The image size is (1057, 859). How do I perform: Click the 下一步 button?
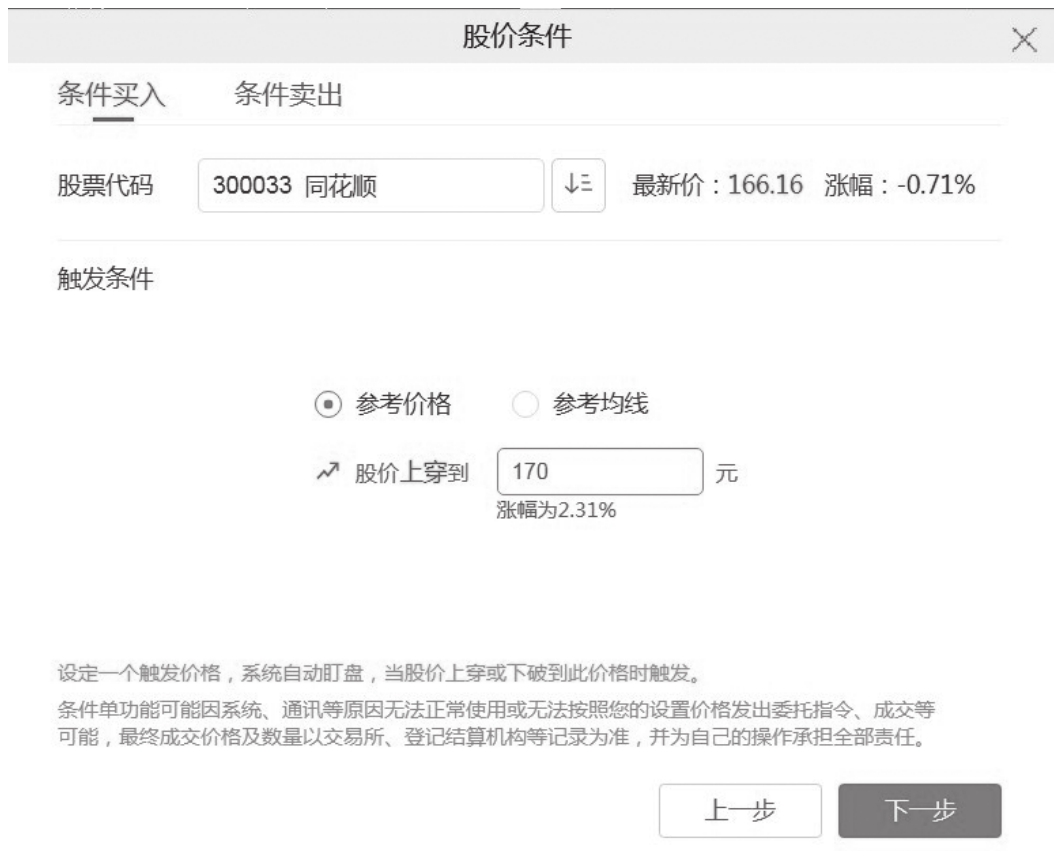[x=919, y=810]
